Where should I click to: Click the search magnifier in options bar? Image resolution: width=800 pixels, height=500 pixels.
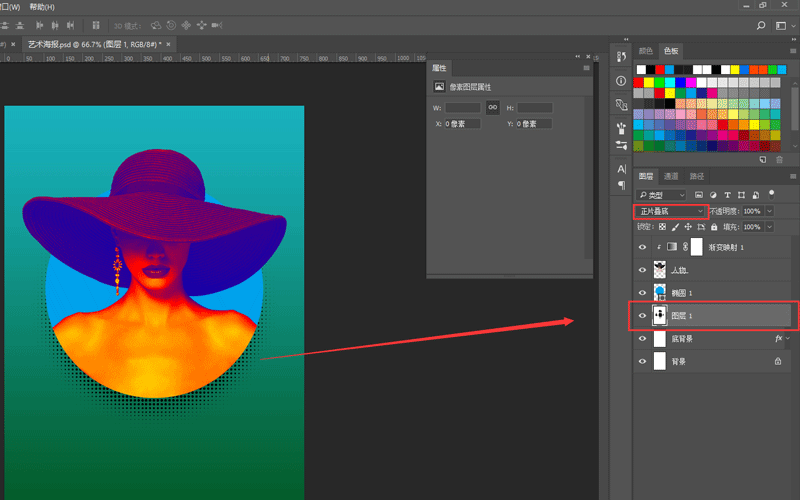point(761,25)
